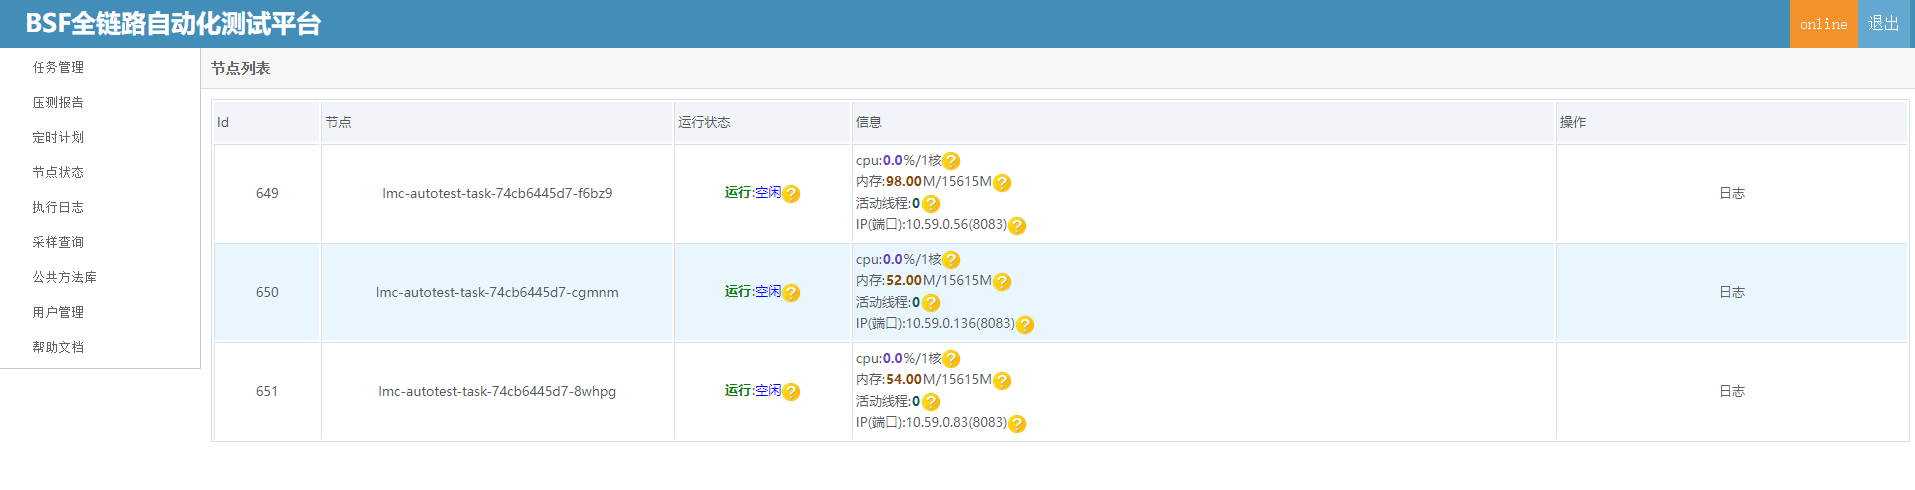Click help icon beside run status in row 649

pos(791,194)
